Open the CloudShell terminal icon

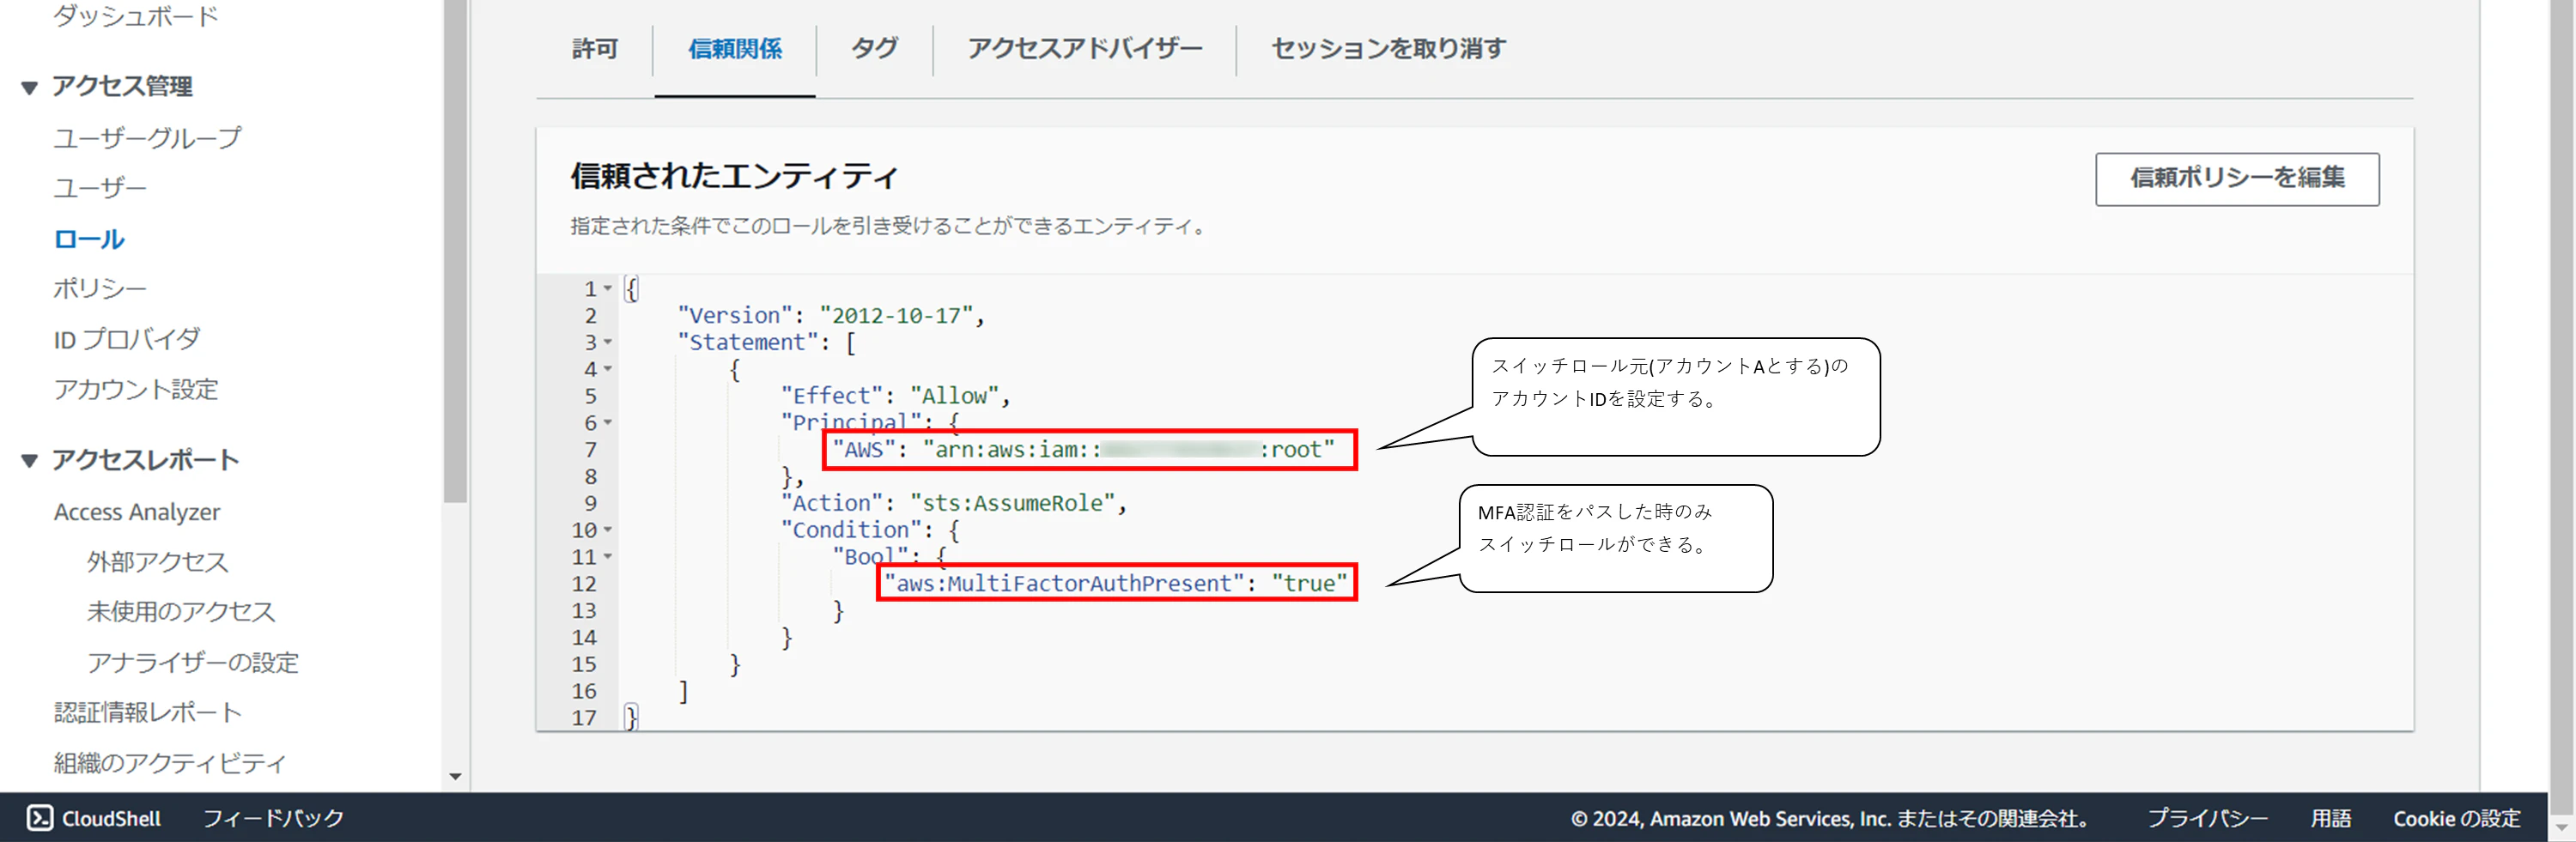click(x=40, y=818)
